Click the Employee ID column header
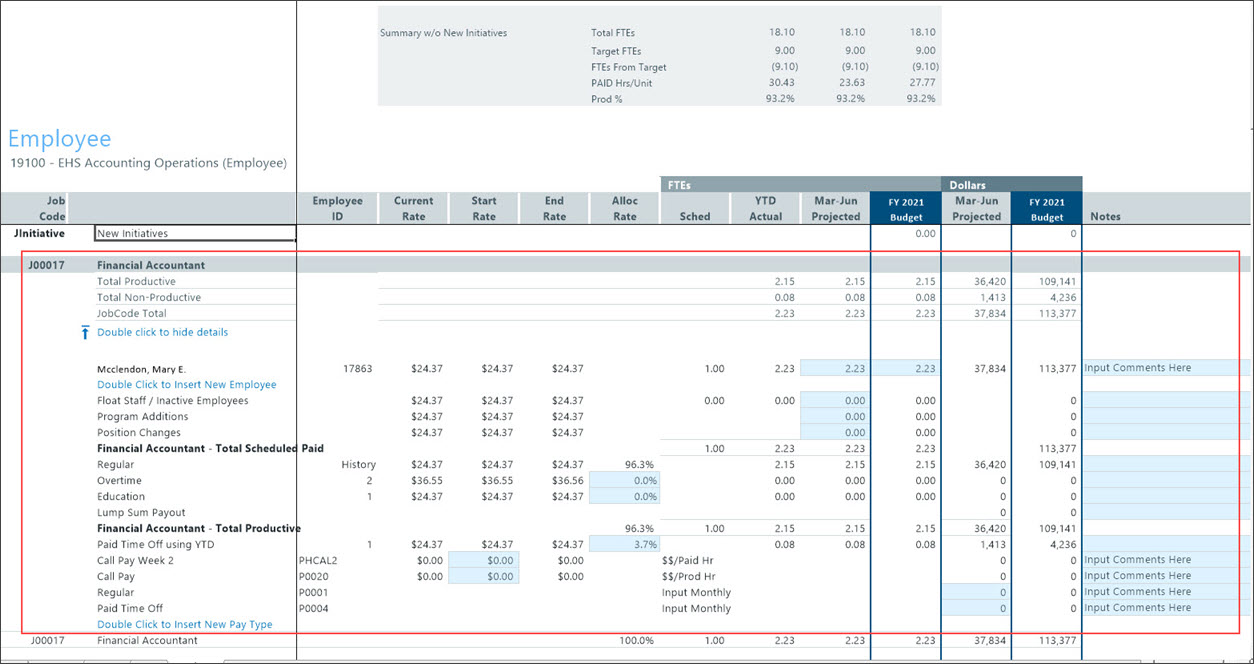This screenshot has width=1254, height=664. pyautogui.click(x=337, y=209)
